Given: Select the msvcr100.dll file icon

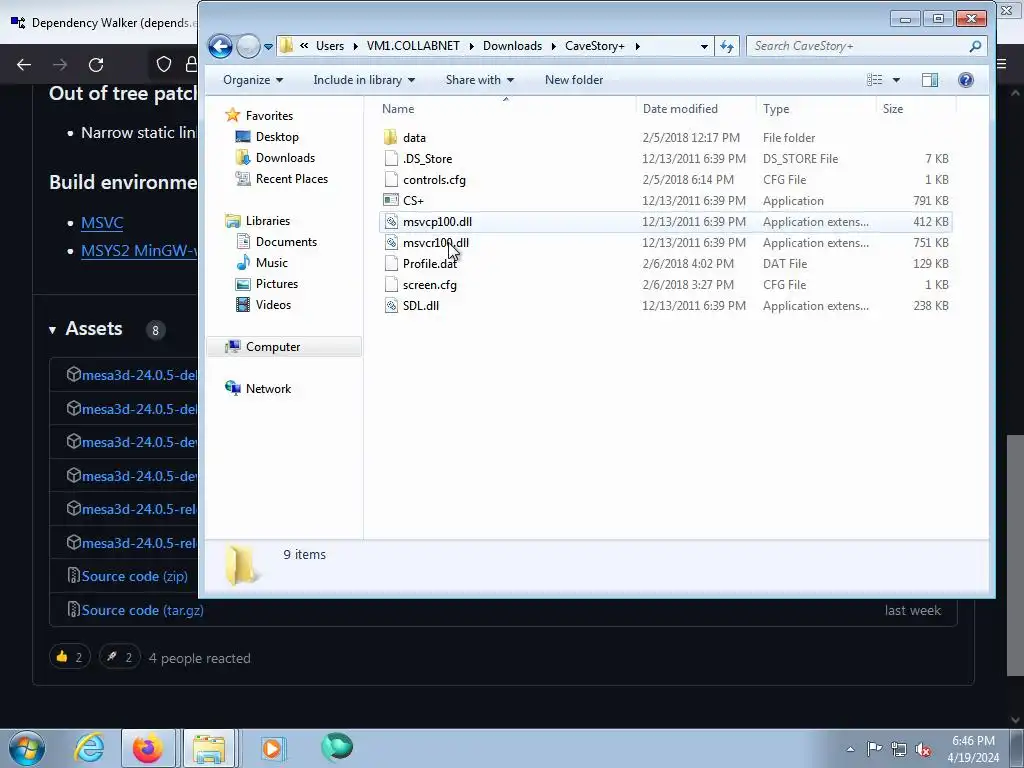Looking at the screenshot, I should point(391,242).
